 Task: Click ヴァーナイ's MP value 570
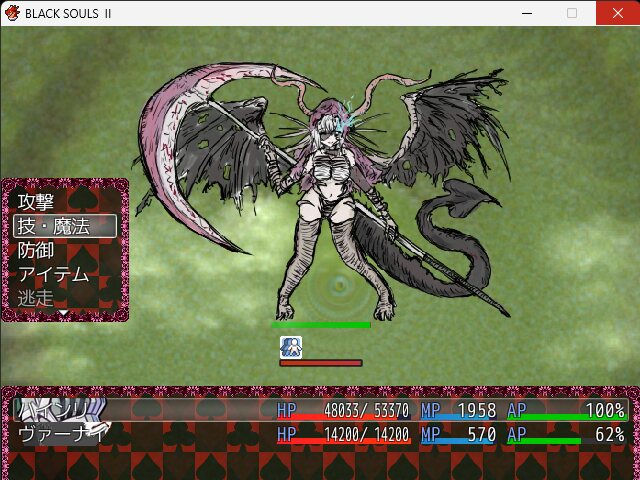click(482, 435)
